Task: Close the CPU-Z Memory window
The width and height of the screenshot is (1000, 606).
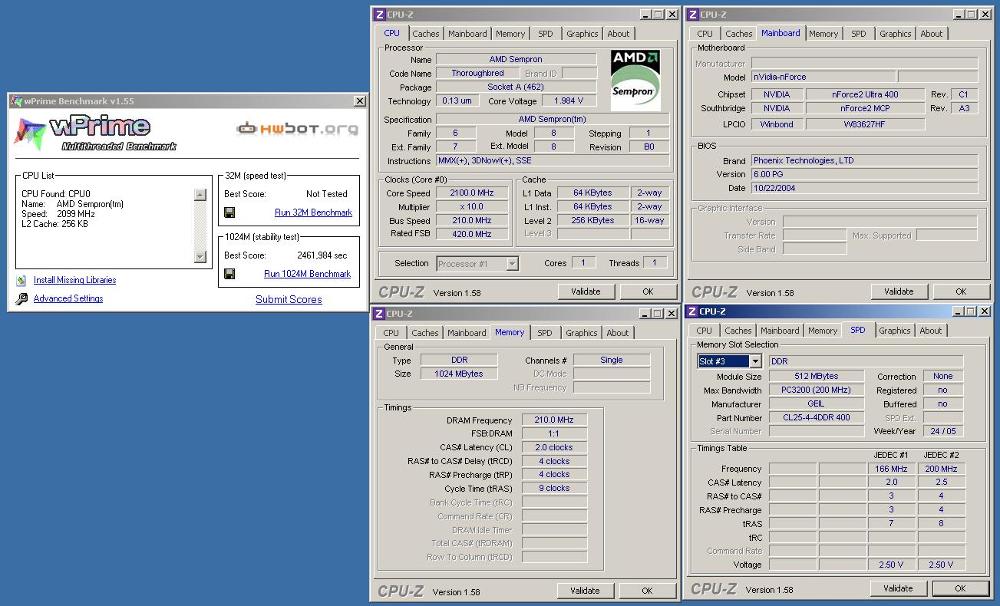Action: [x=672, y=313]
